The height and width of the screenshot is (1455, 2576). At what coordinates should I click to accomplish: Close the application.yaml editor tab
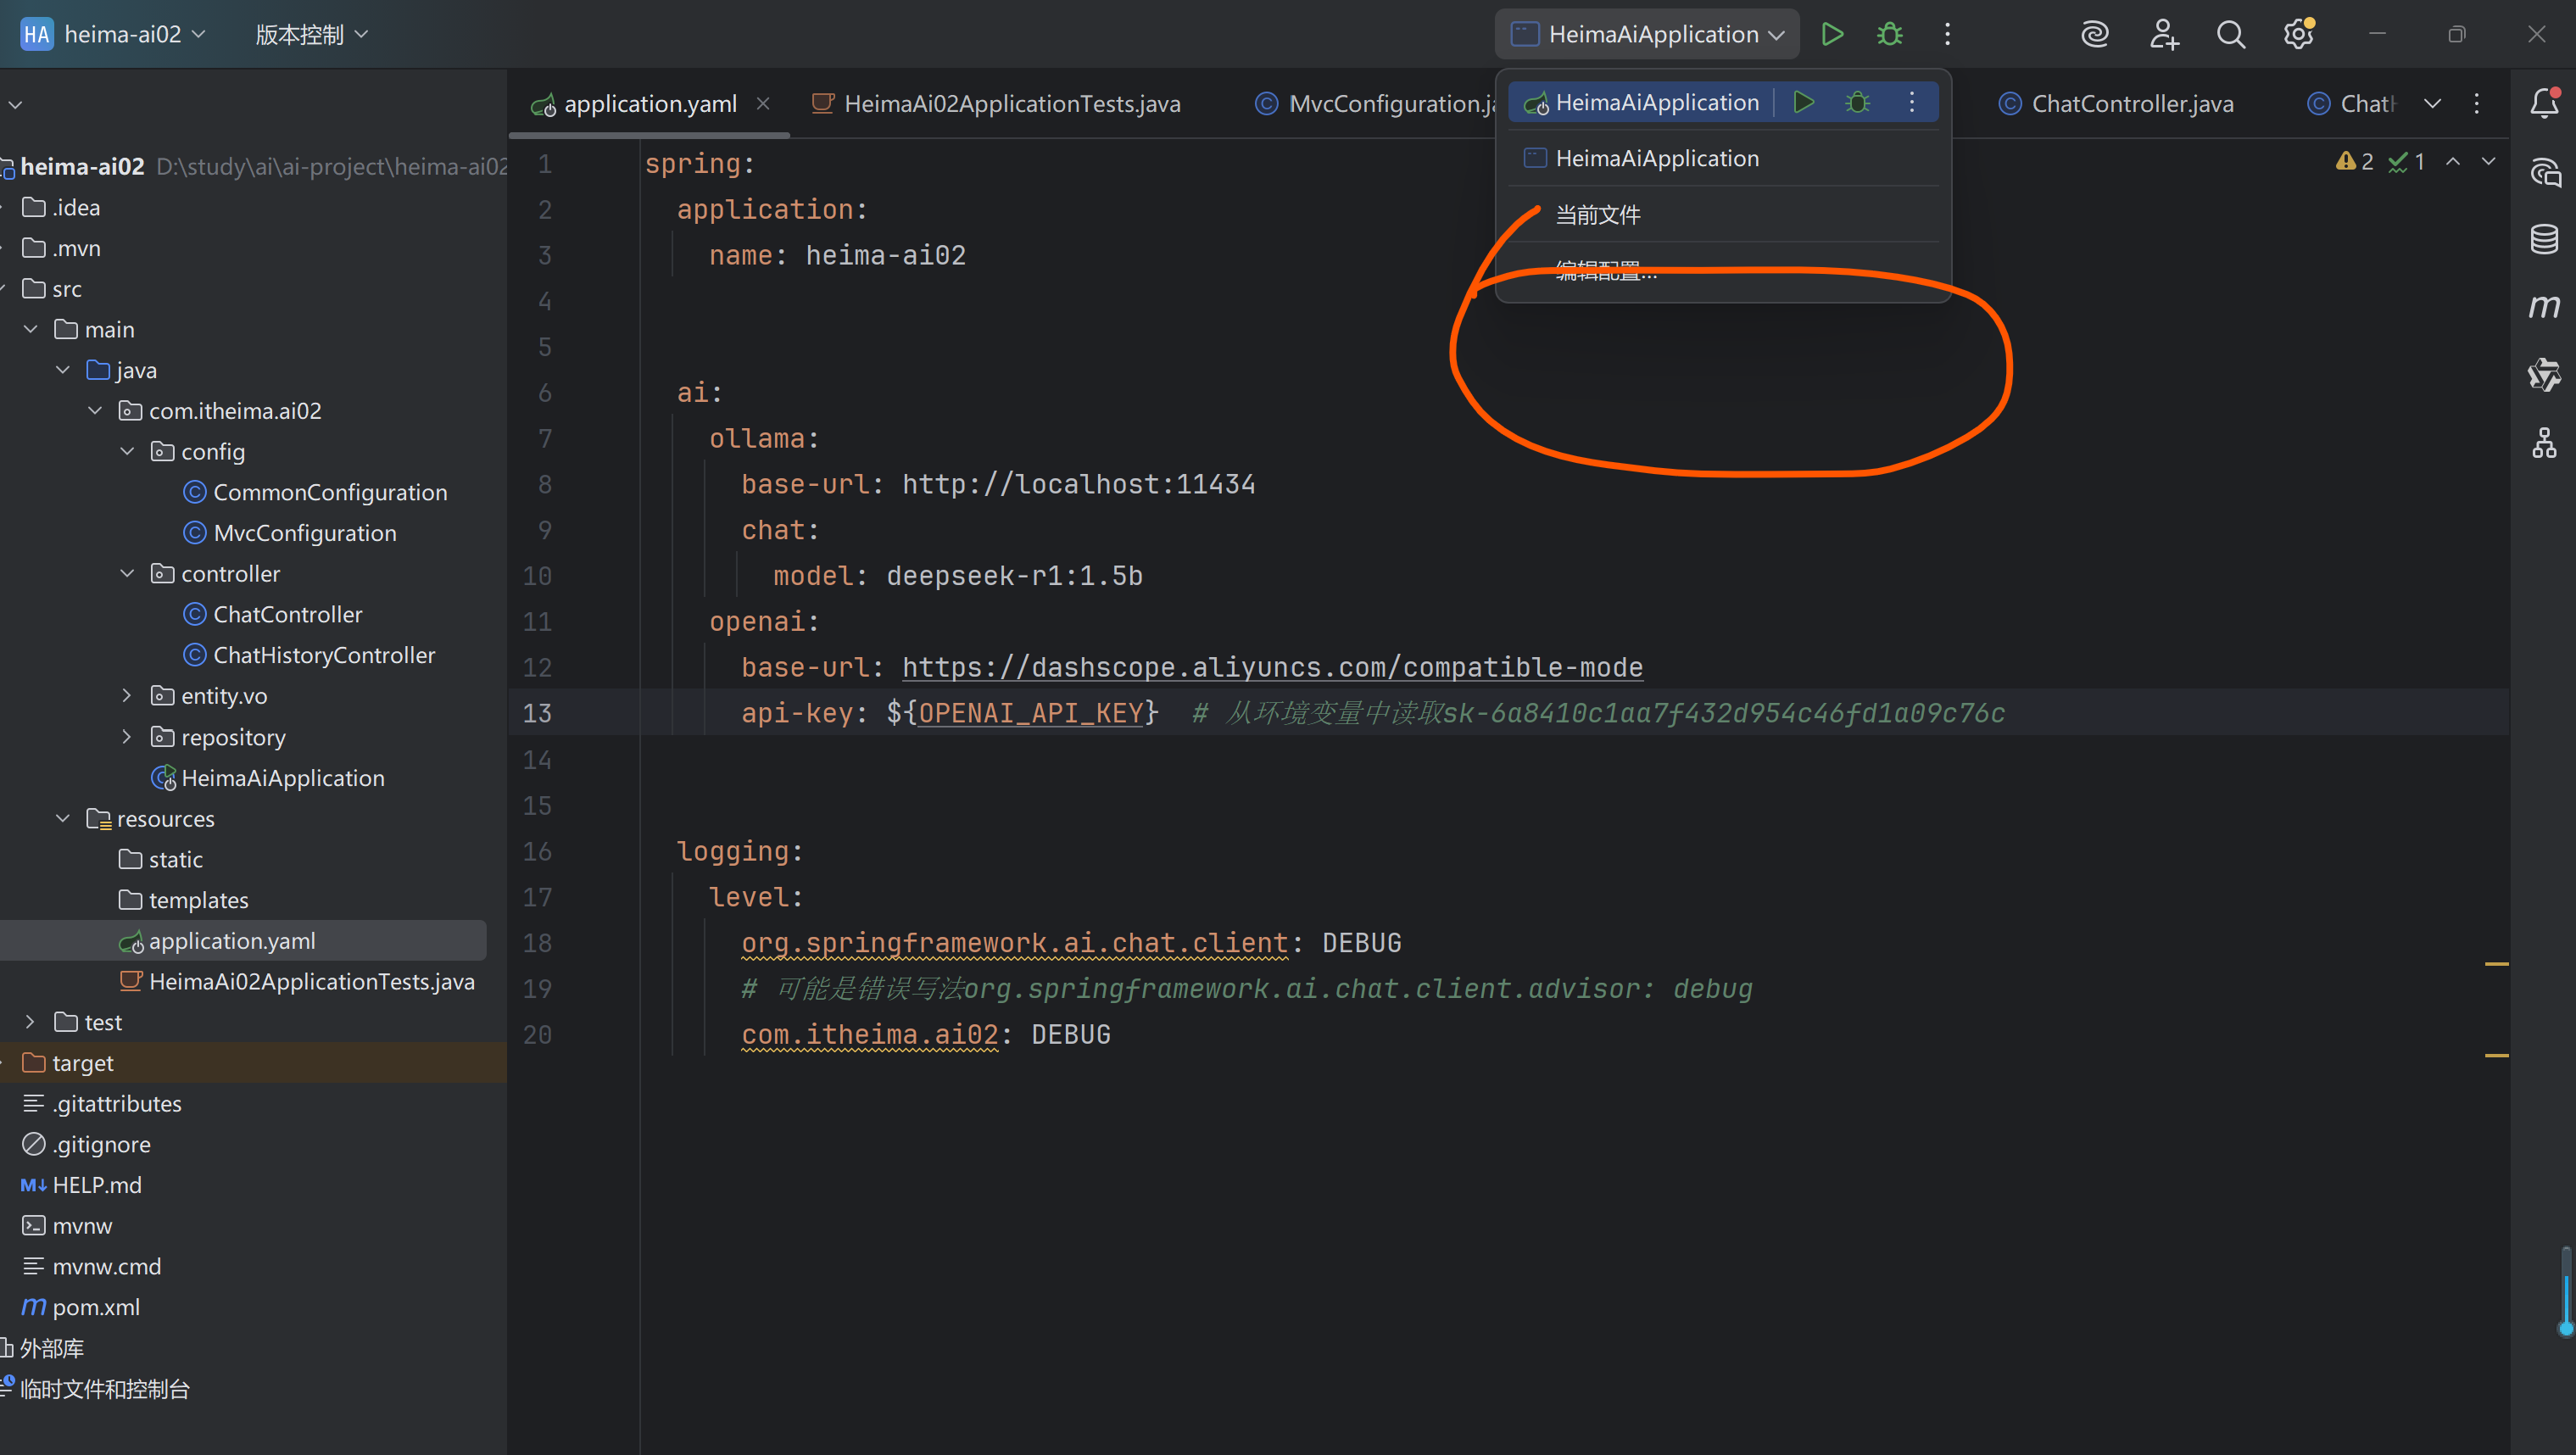pos(763,103)
